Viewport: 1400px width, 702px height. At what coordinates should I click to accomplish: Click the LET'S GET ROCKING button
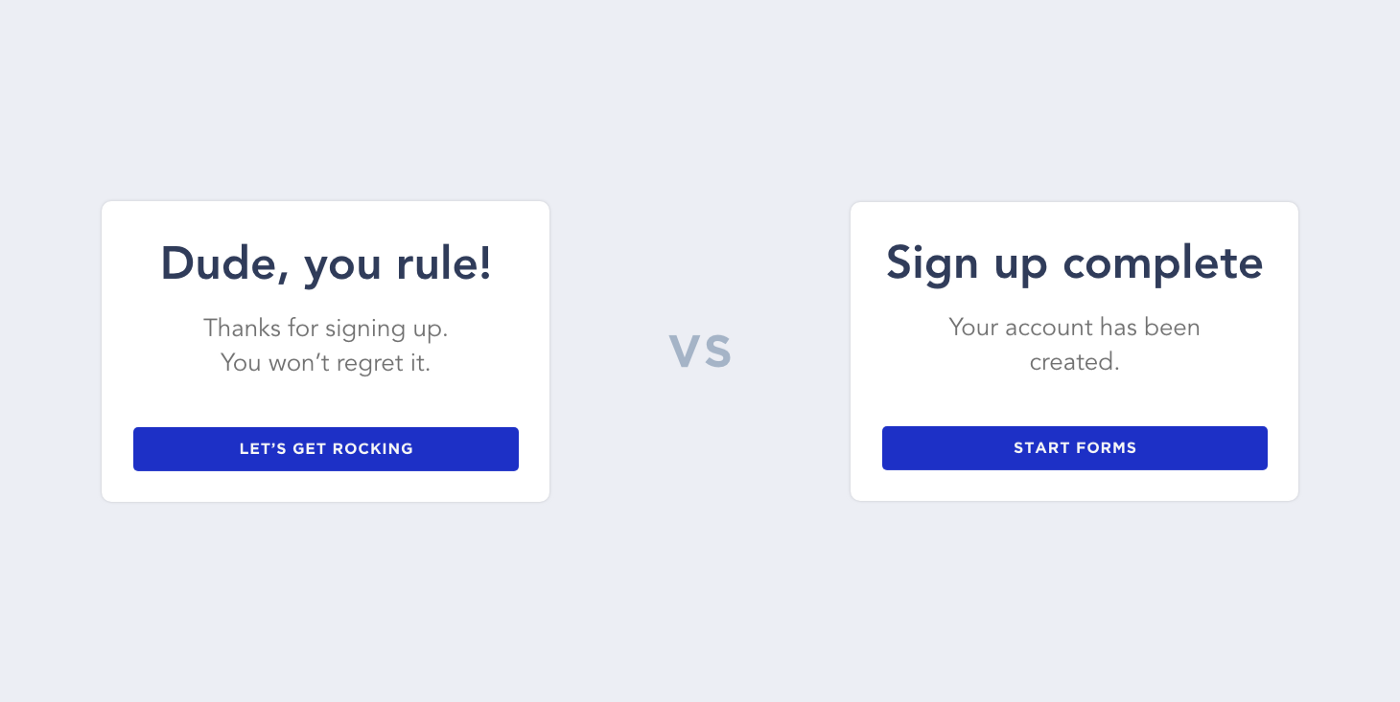[x=326, y=449]
